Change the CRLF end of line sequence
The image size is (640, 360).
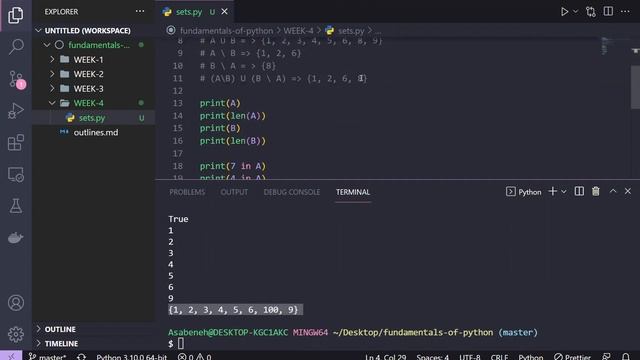(499, 356)
